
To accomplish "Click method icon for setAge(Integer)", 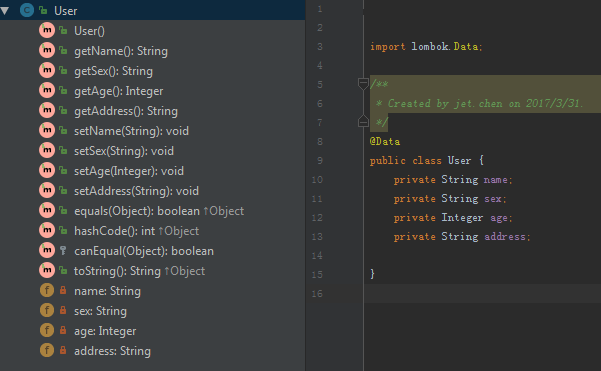I will (47, 170).
